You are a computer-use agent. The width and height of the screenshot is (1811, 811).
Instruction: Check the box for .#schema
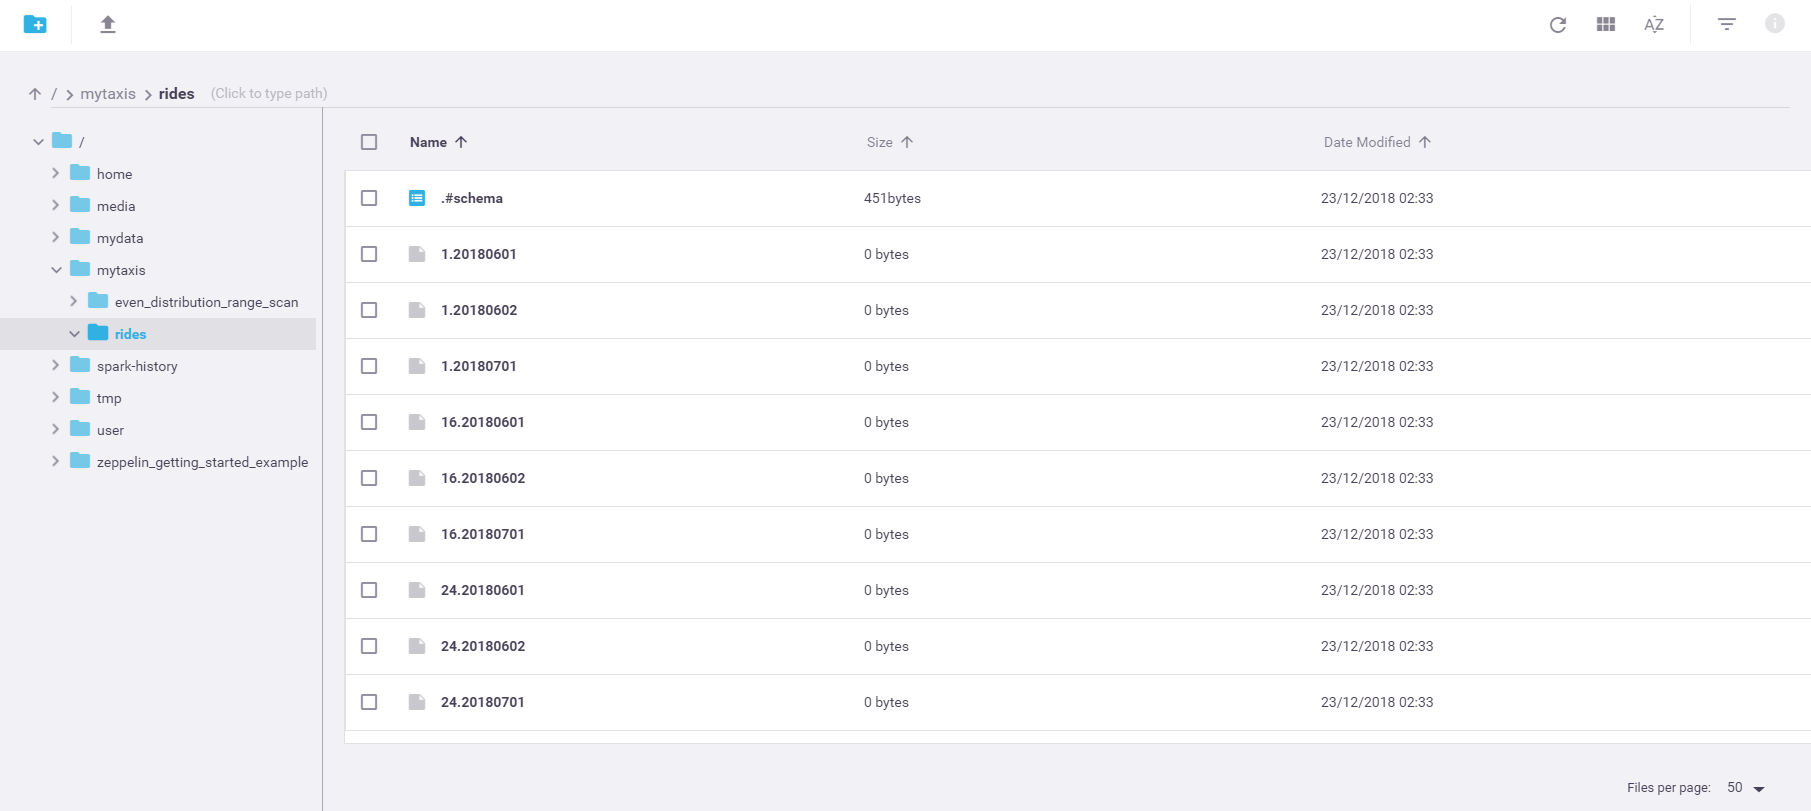tap(369, 198)
